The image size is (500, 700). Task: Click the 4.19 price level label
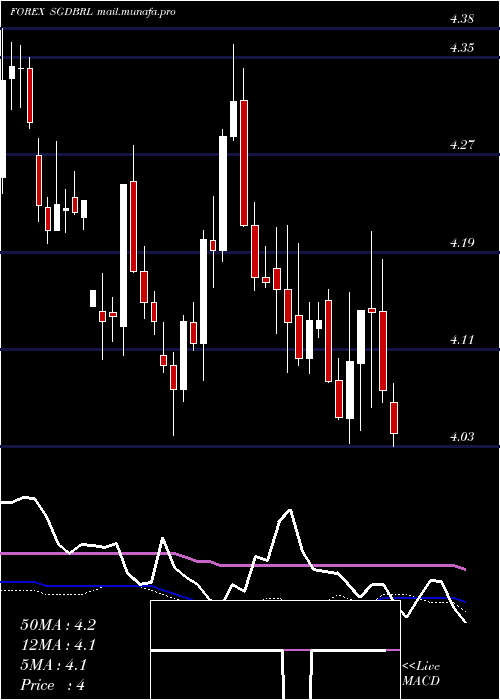pyautogui.click(x=462, y=242)
